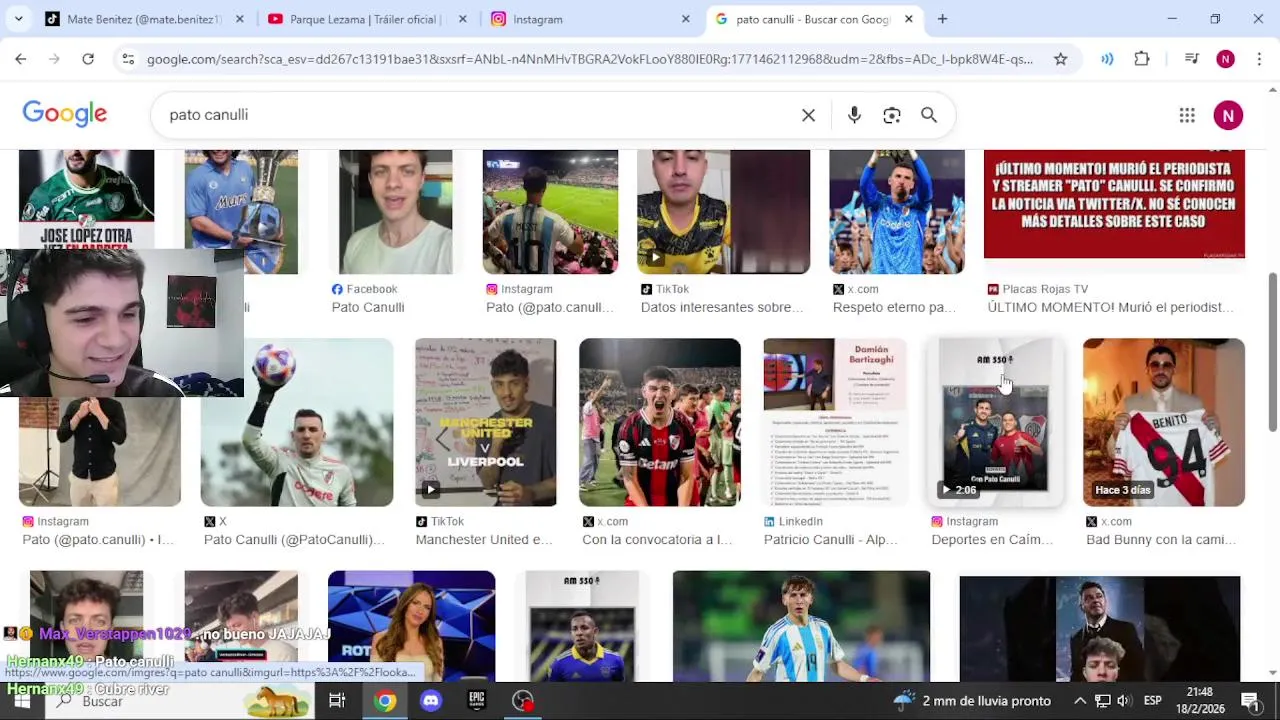
Task: Open the River player celebrating thumbnail
Action: 660,422
